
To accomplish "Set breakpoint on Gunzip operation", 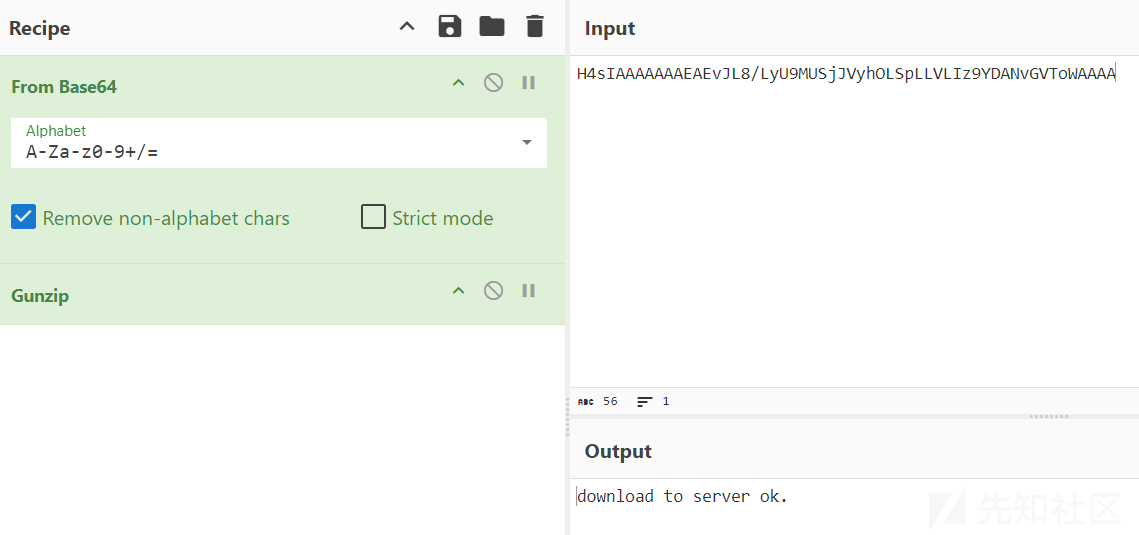I will tap(528, 291).
